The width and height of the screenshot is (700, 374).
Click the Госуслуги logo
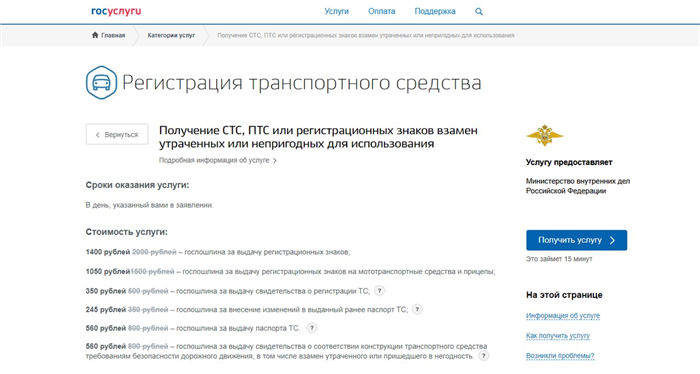point(116,12)
